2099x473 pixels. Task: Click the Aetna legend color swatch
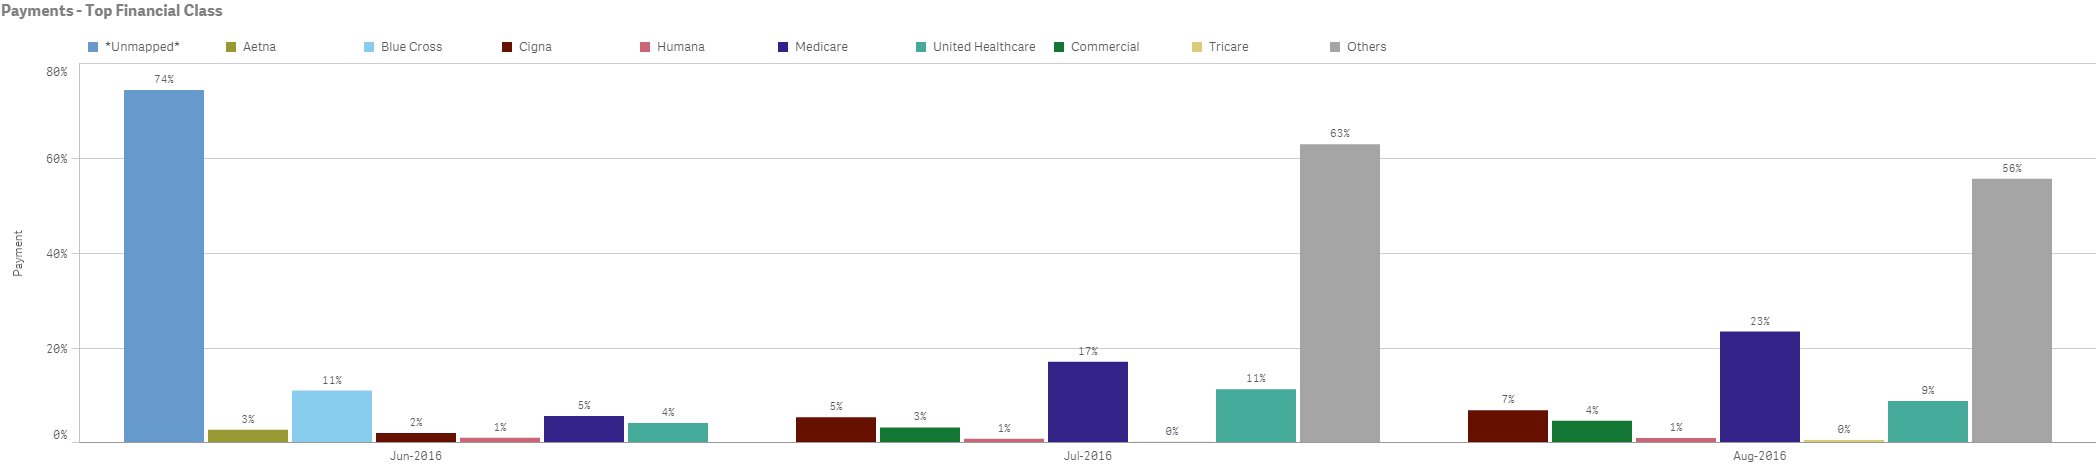click(231, 47)
